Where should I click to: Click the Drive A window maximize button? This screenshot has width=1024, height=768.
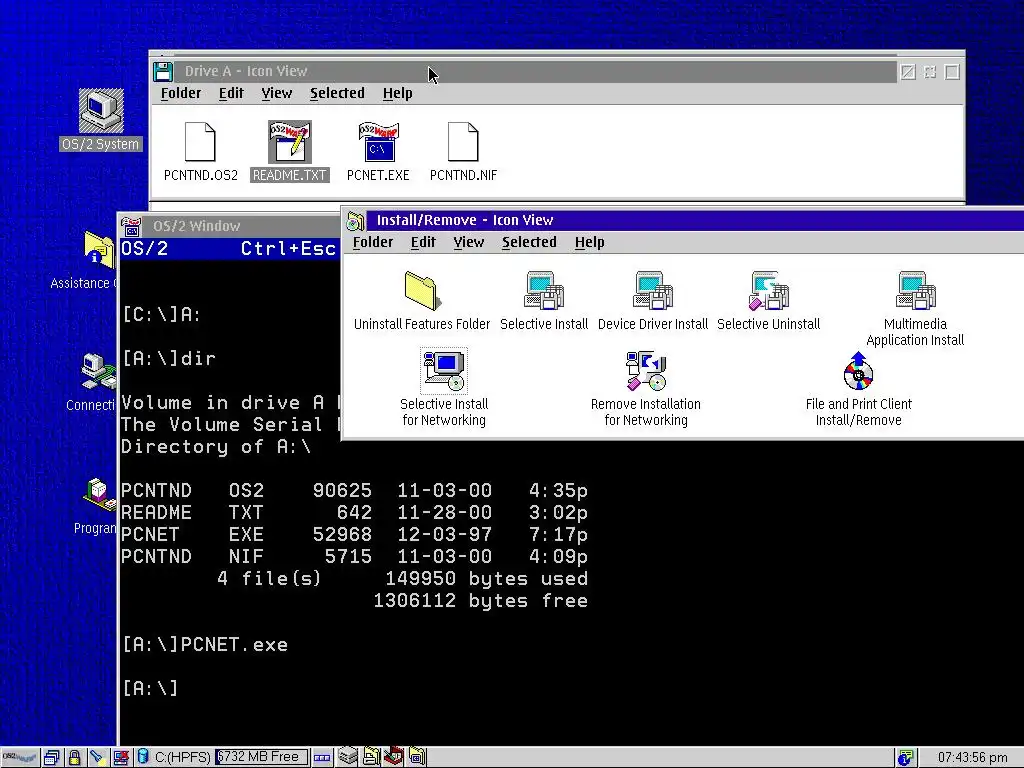tap(952, 72)
